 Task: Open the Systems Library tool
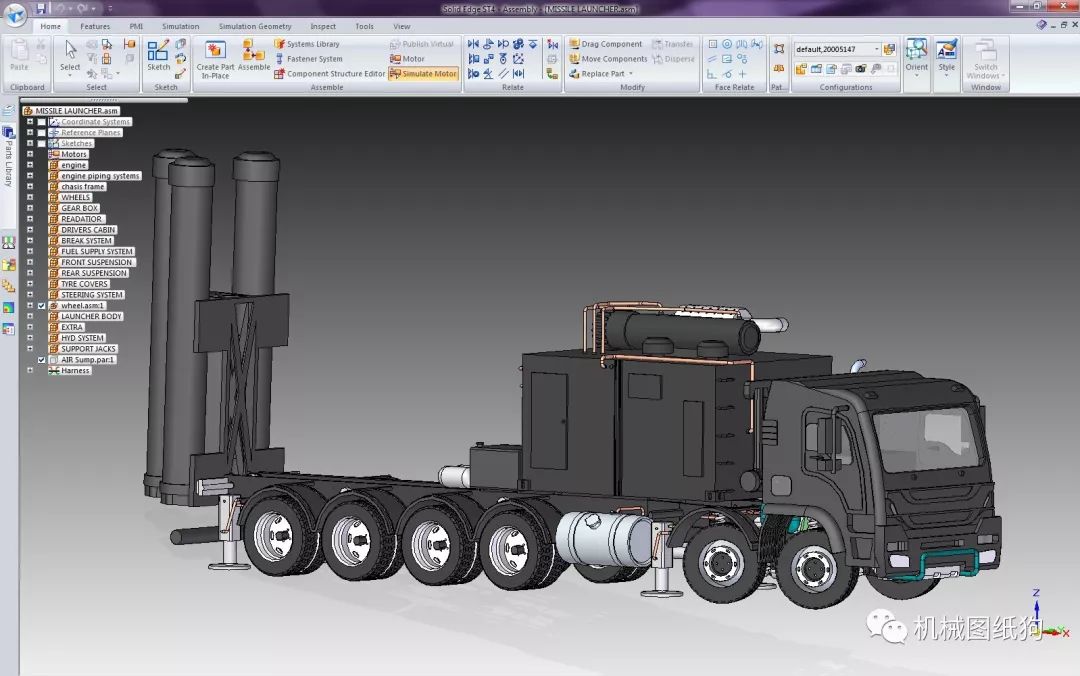(307, 44)
